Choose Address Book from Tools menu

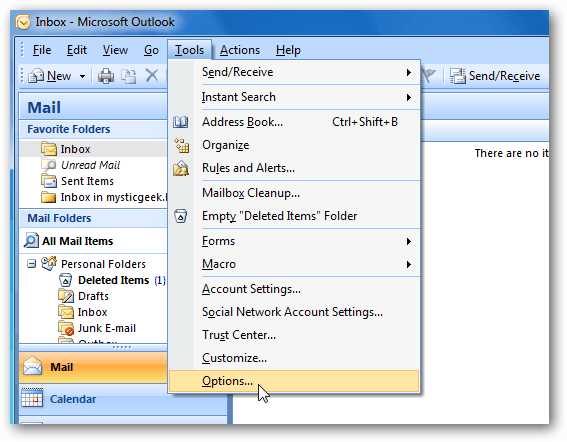point(294,122)
